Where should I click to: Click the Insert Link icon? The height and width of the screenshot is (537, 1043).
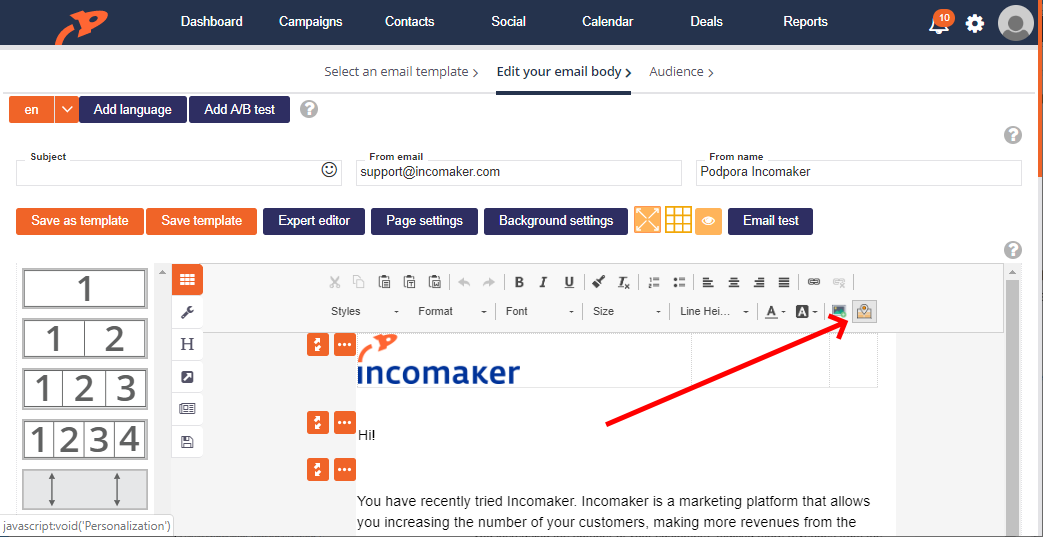click(x=814, y=282)
